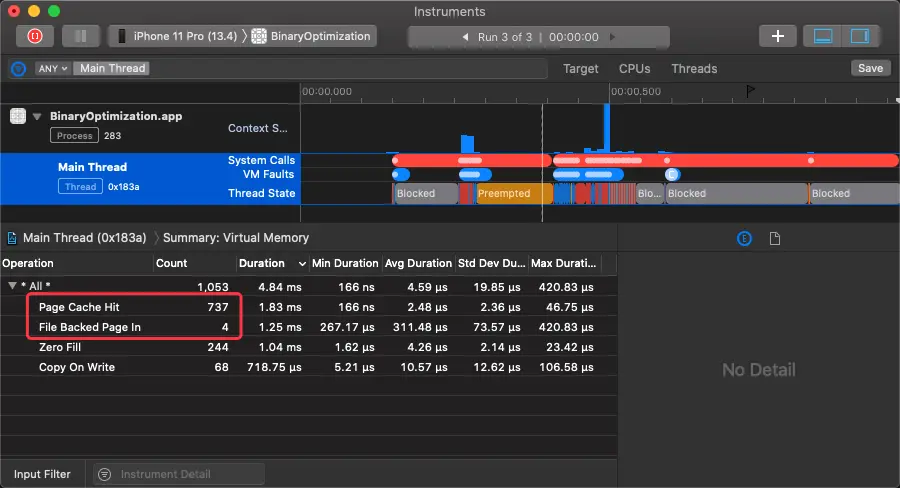This screenshot has width=900, height=488.
Task: Click the Thread State lane label
Action: click(261, 193)
